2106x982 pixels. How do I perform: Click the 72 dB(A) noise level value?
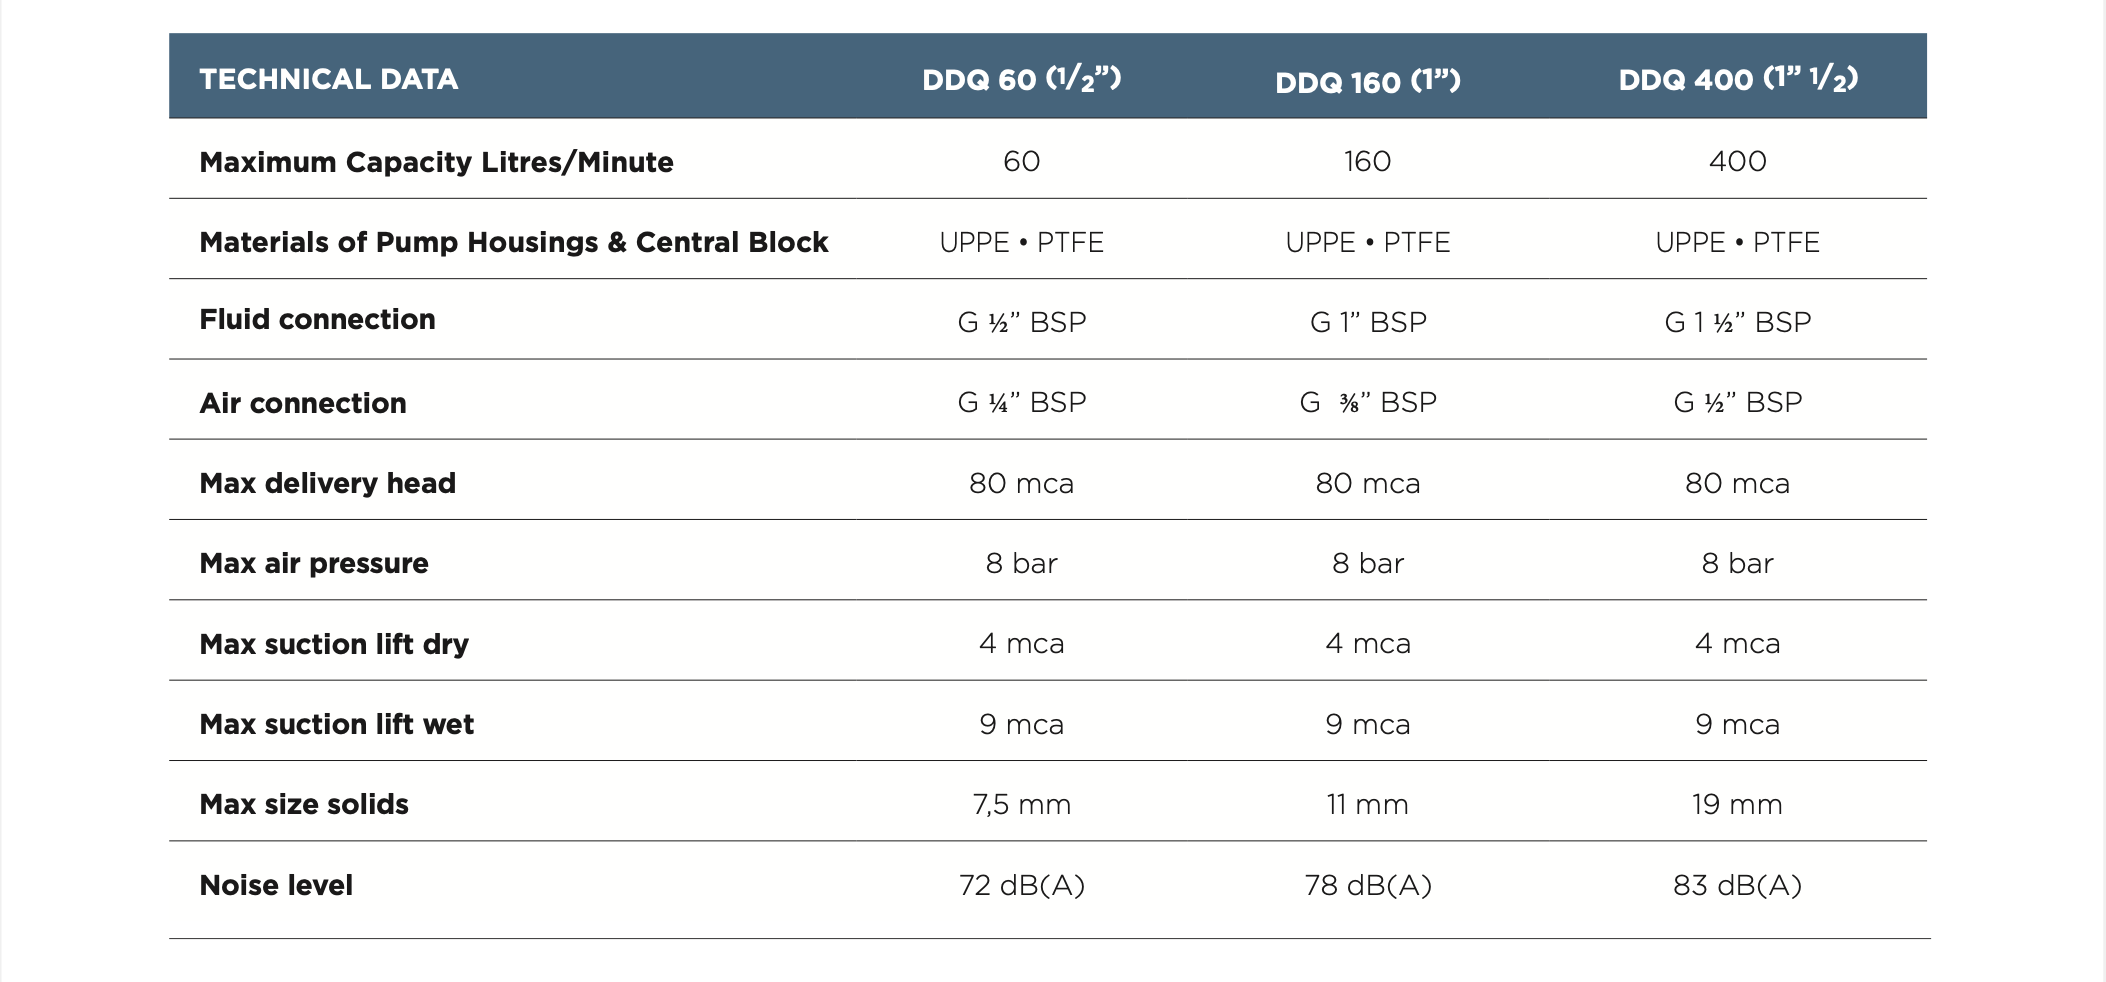click(x=1021, y=885)
